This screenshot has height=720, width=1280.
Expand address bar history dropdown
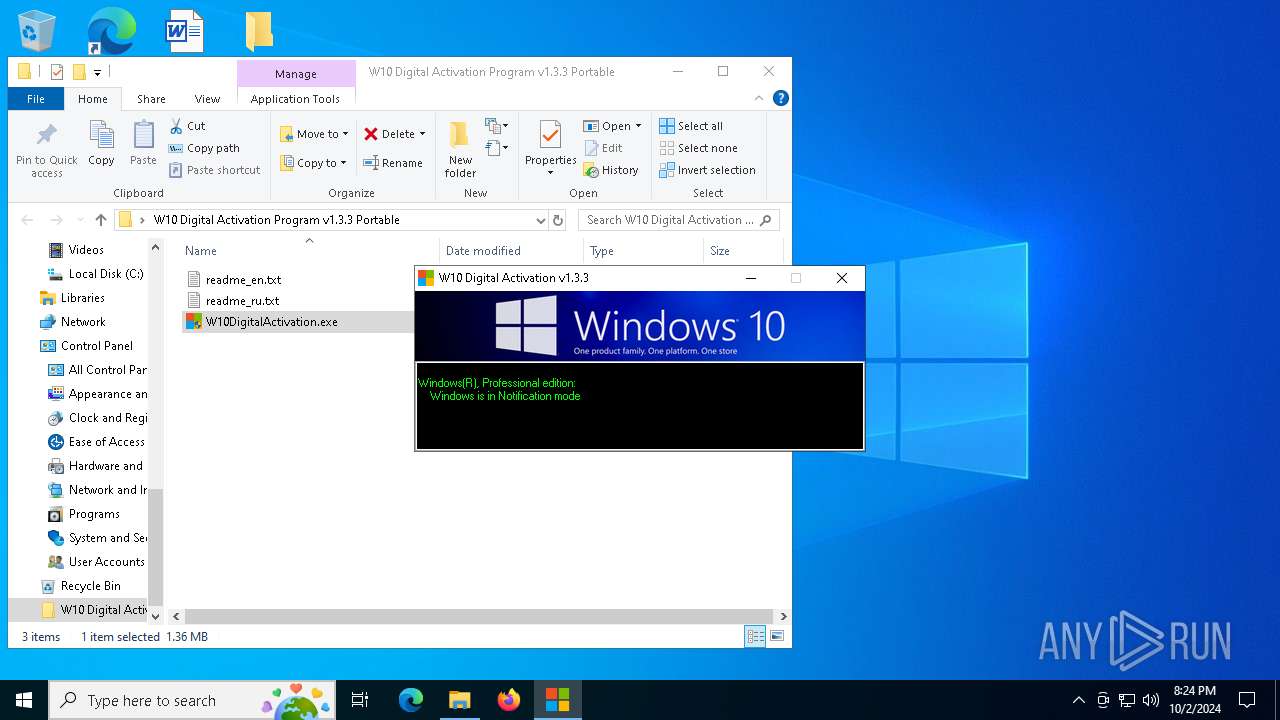[540, 220]
